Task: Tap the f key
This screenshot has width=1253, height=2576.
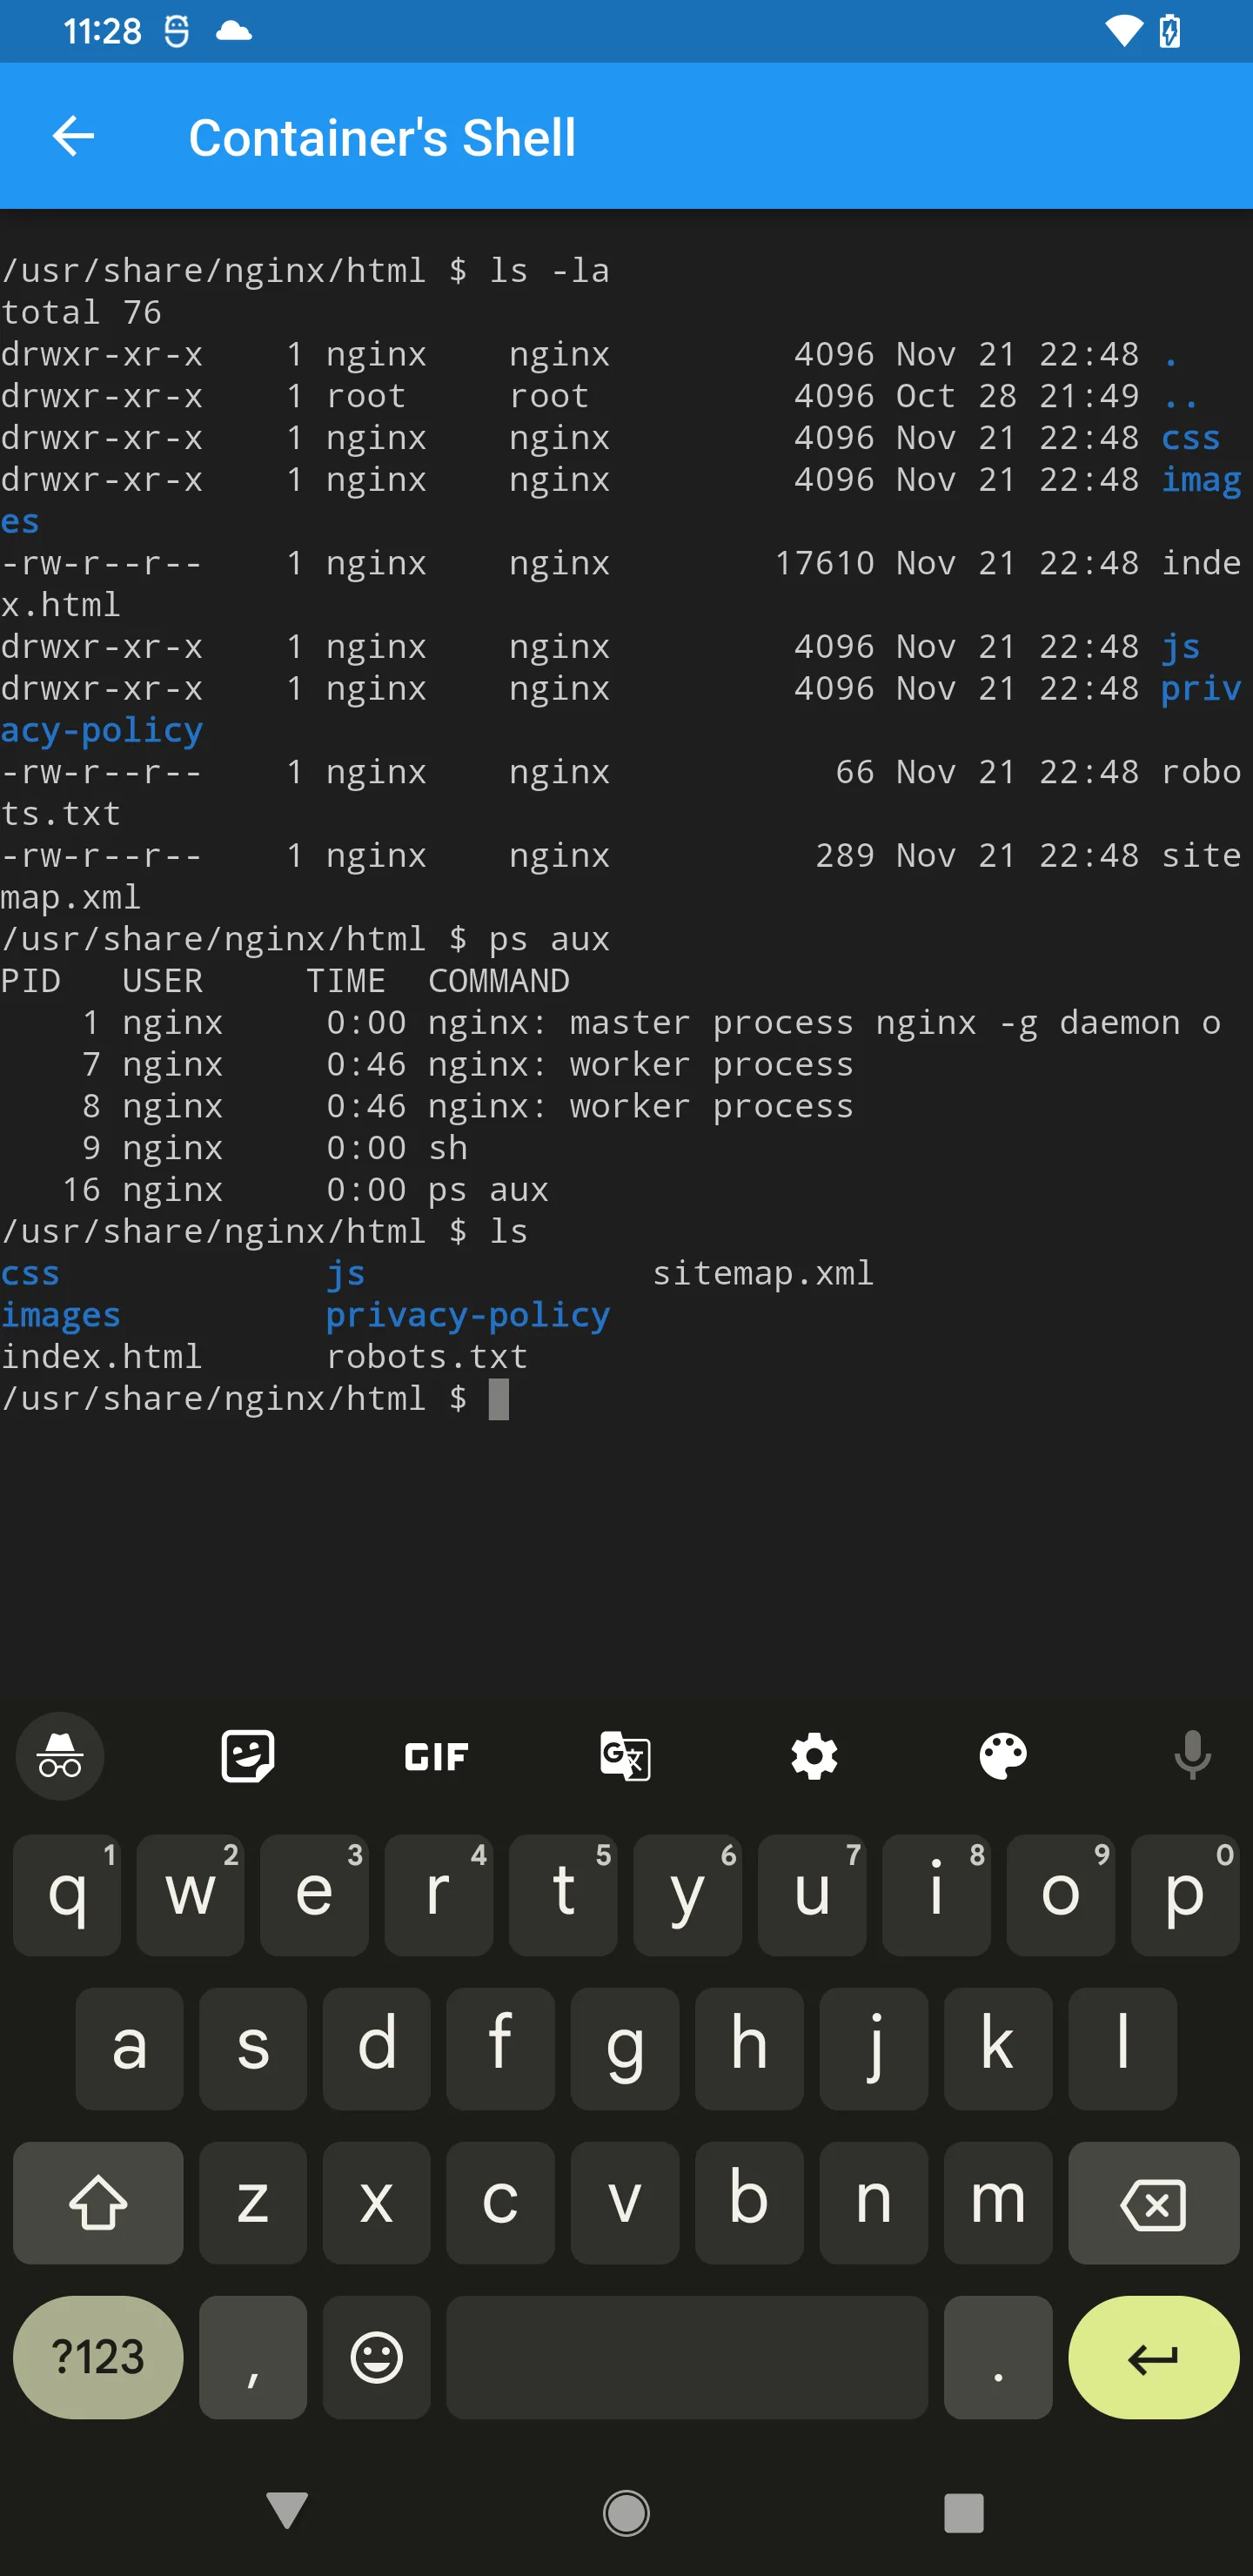Action: tap(501, 2049)
